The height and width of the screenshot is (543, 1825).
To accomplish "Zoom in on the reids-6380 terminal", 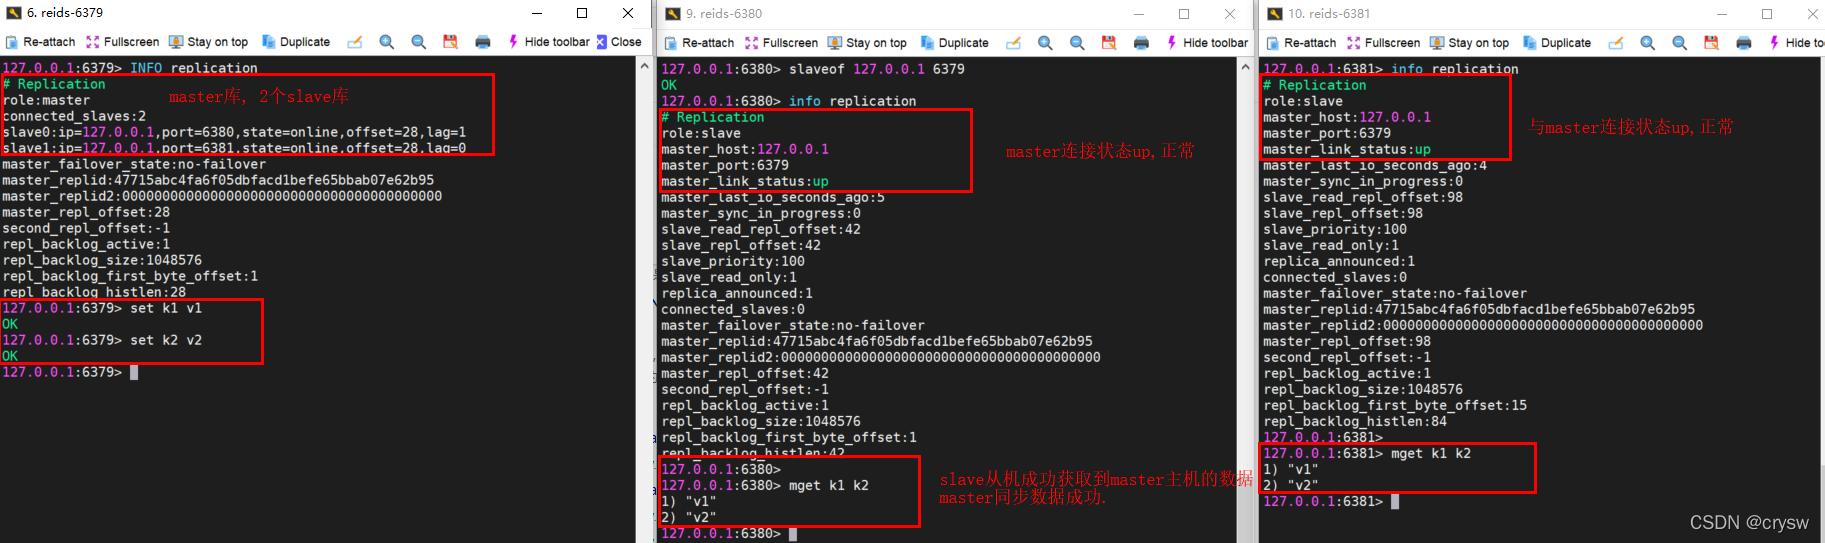I will click(x=1045, y=43).
